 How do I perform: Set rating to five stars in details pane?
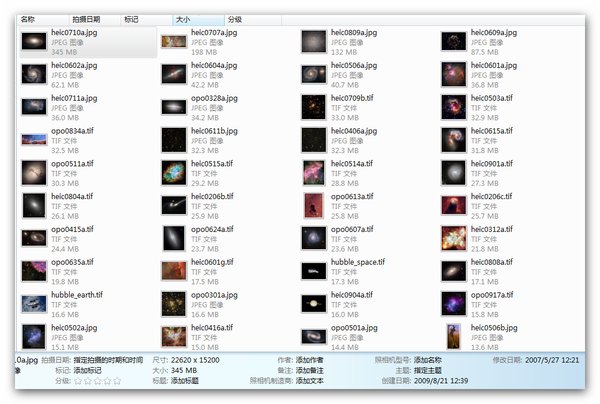click(117, 381)
